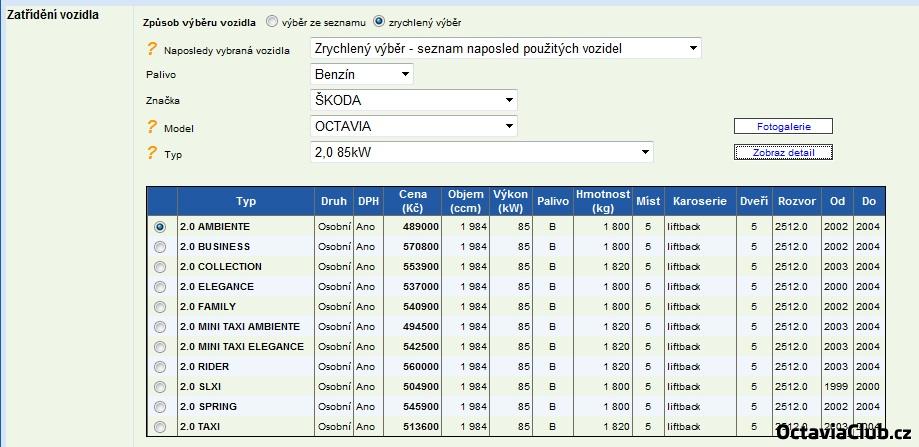Click the question mark icon beside Typ
Viewport: 919px width, 447px height.
coord(152,153)
